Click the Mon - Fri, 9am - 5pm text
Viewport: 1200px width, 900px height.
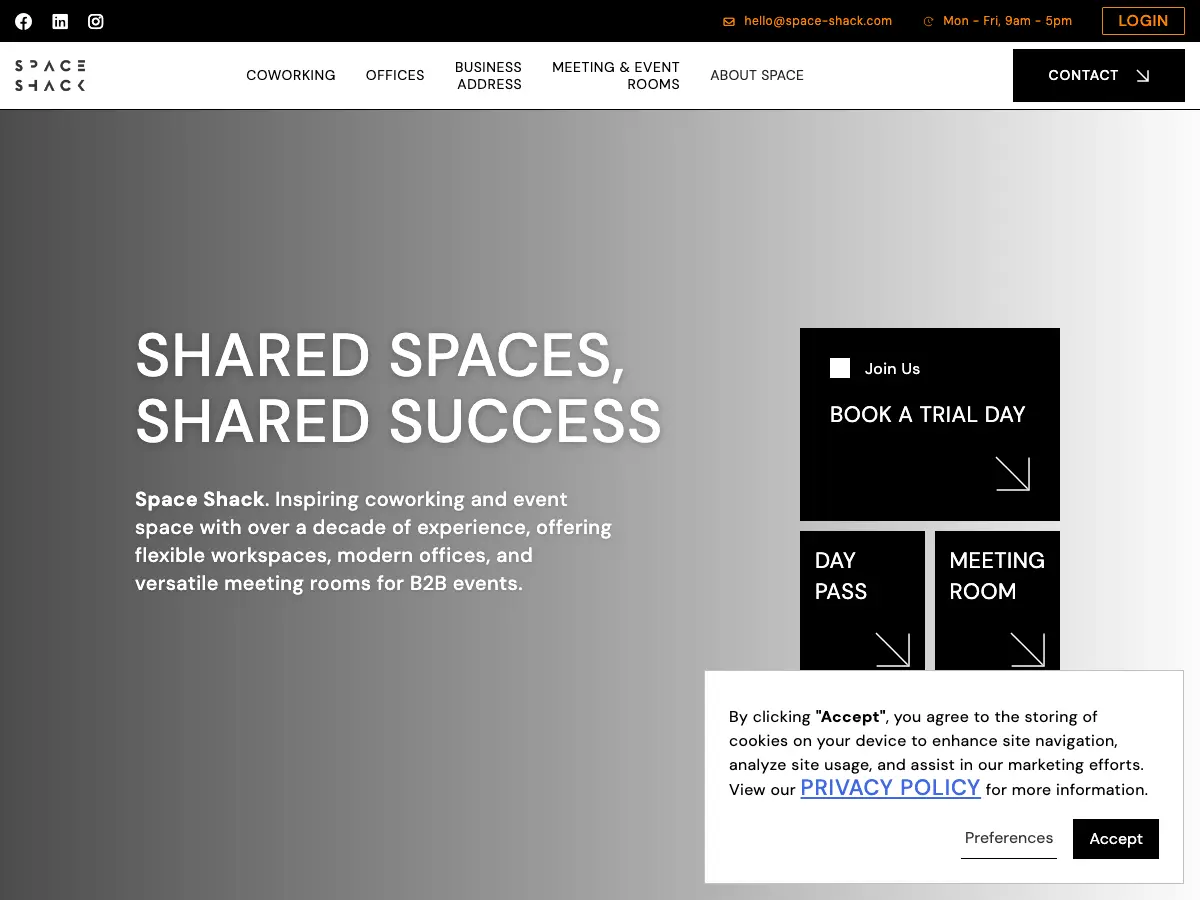(1007, 21)
